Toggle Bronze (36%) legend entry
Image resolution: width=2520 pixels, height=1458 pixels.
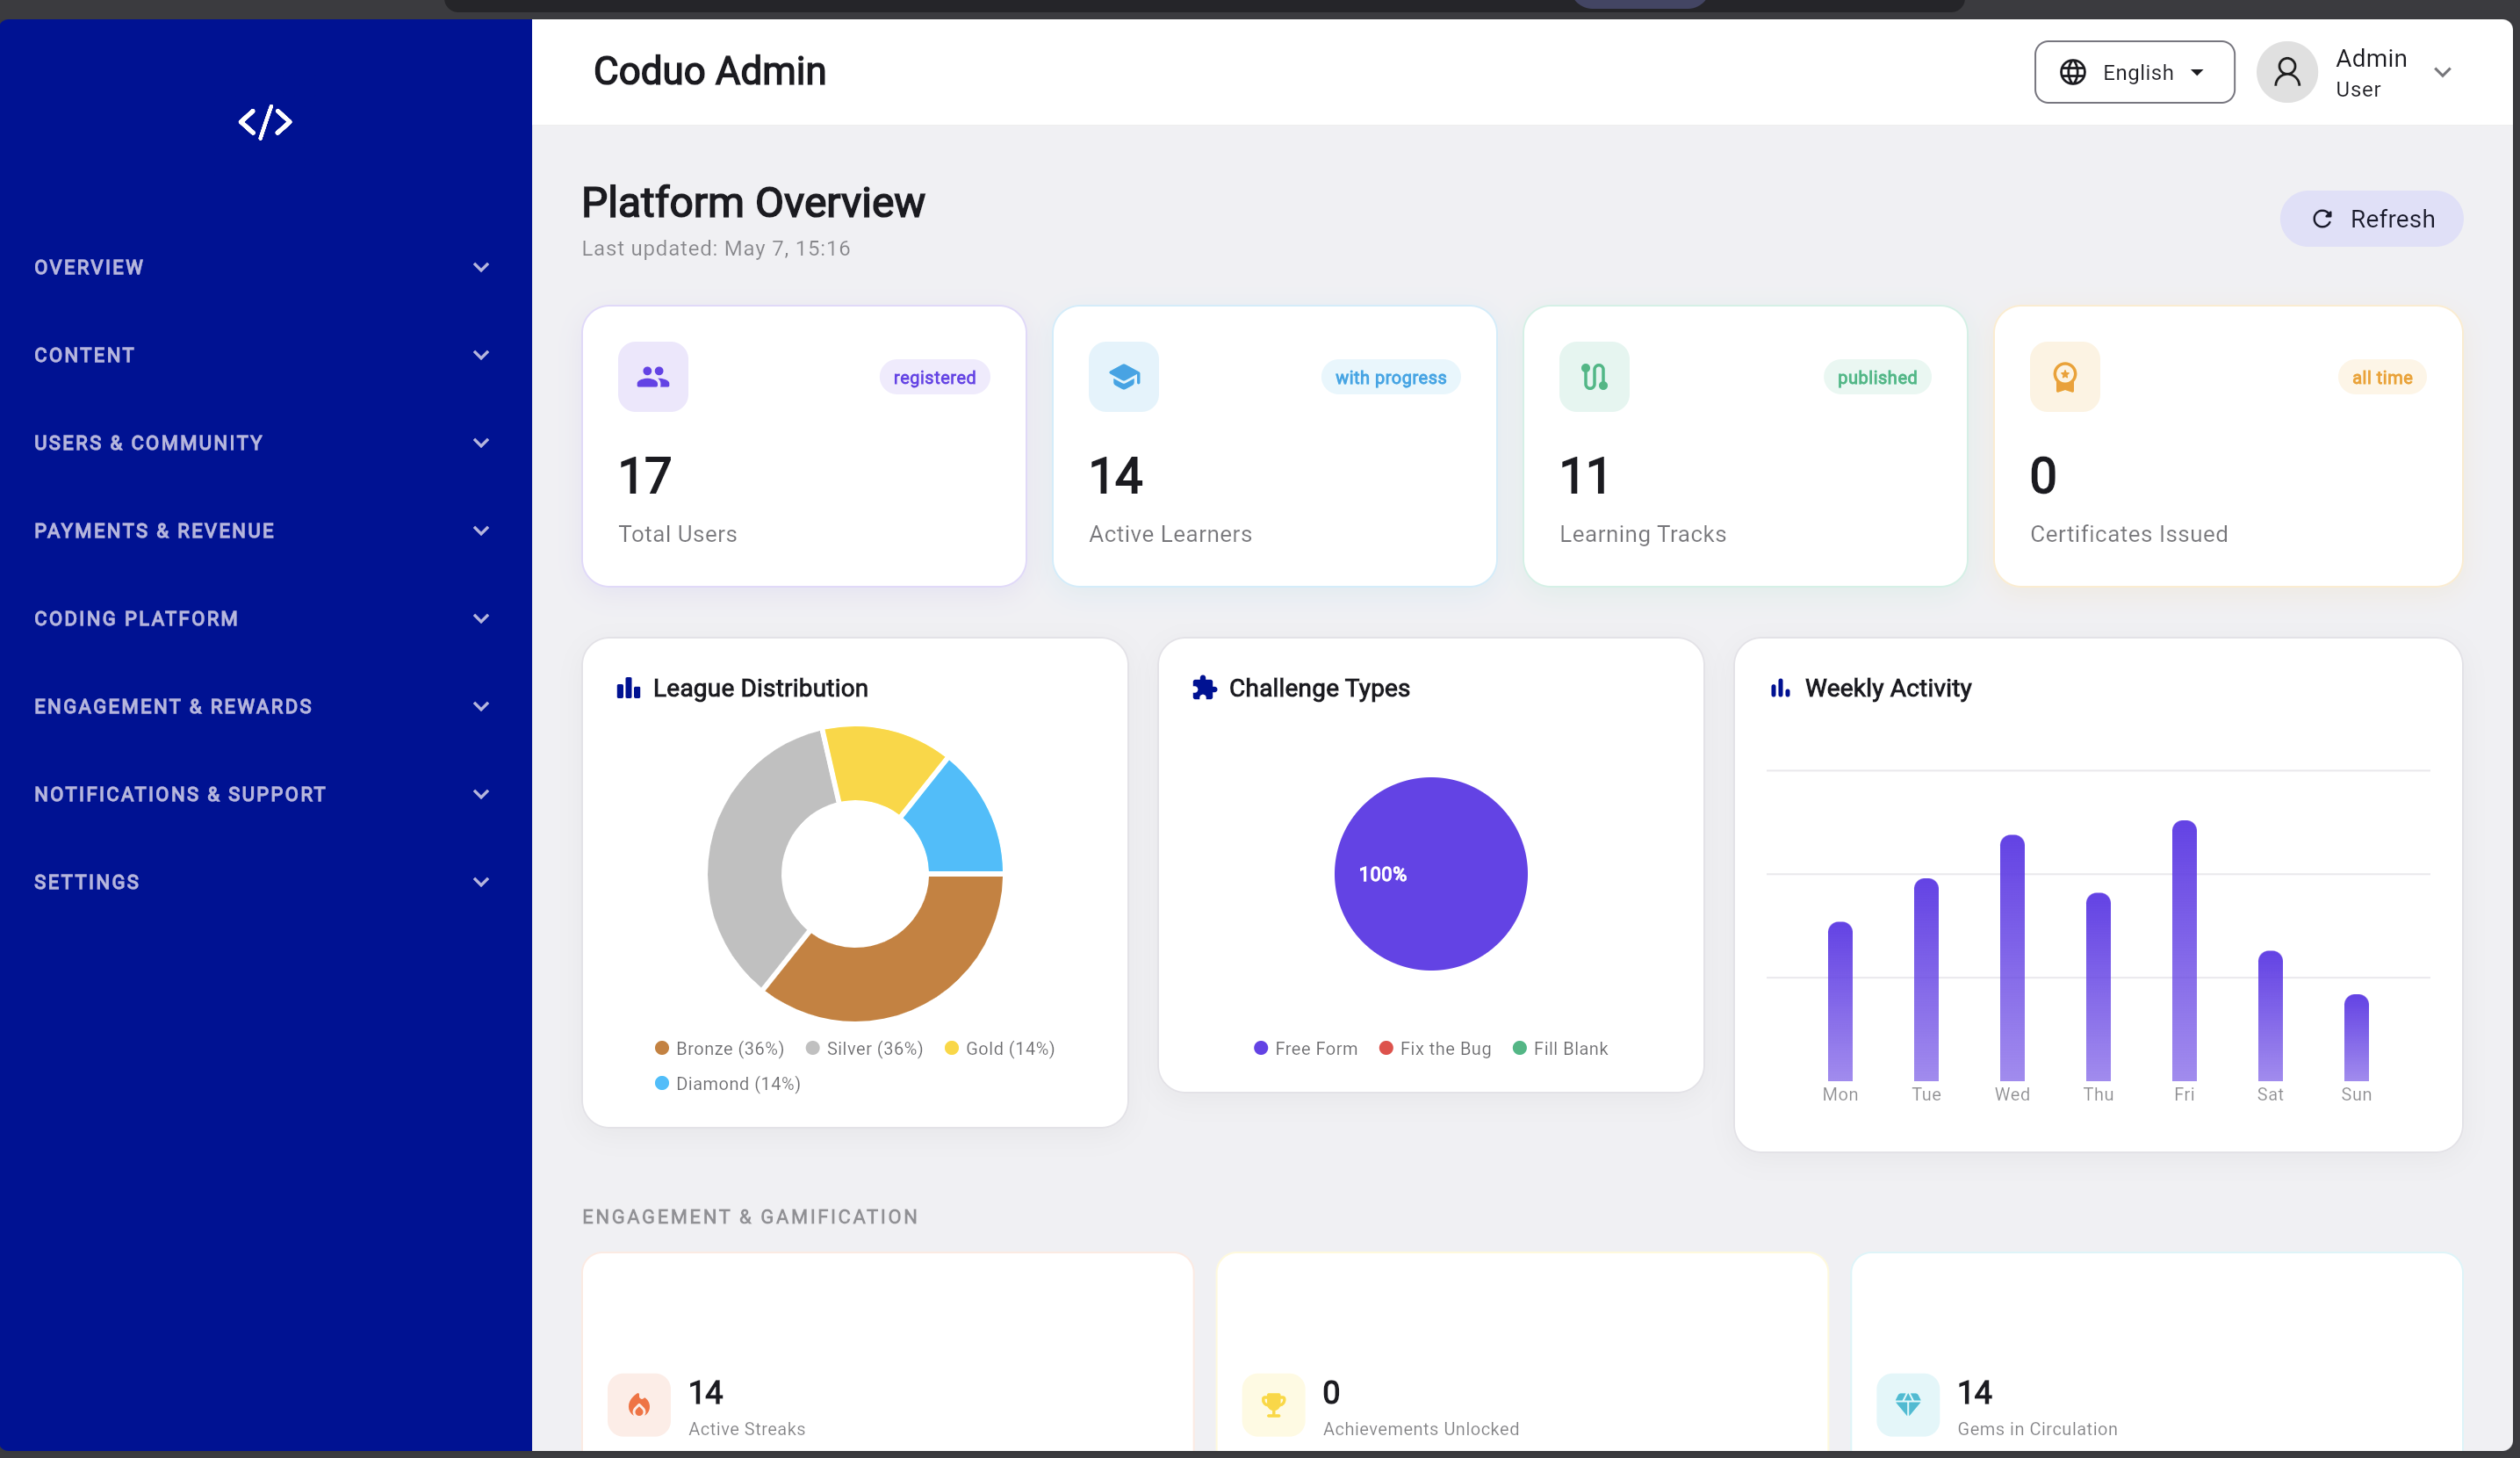[x=719, y=1048]
